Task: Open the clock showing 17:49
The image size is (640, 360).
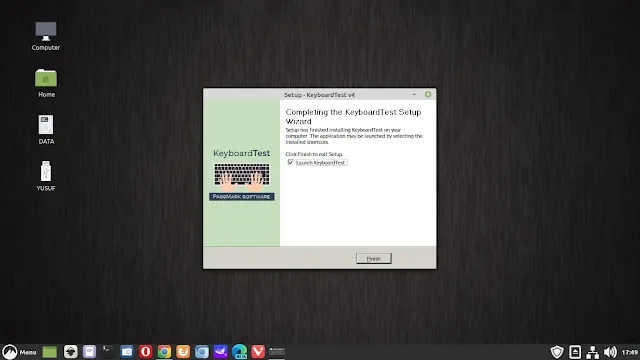Action: coord(630,352)
